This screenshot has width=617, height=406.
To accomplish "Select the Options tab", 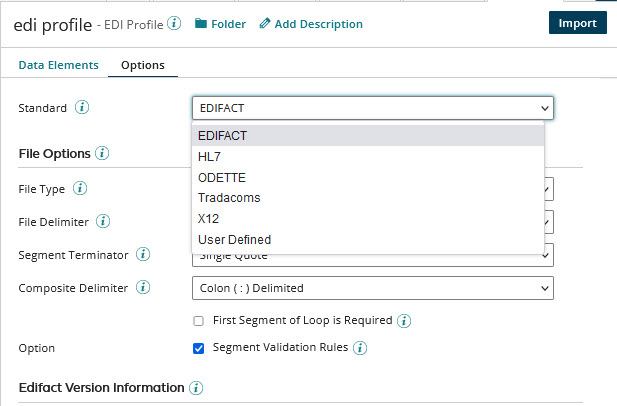I will click(x=143, y=65).
